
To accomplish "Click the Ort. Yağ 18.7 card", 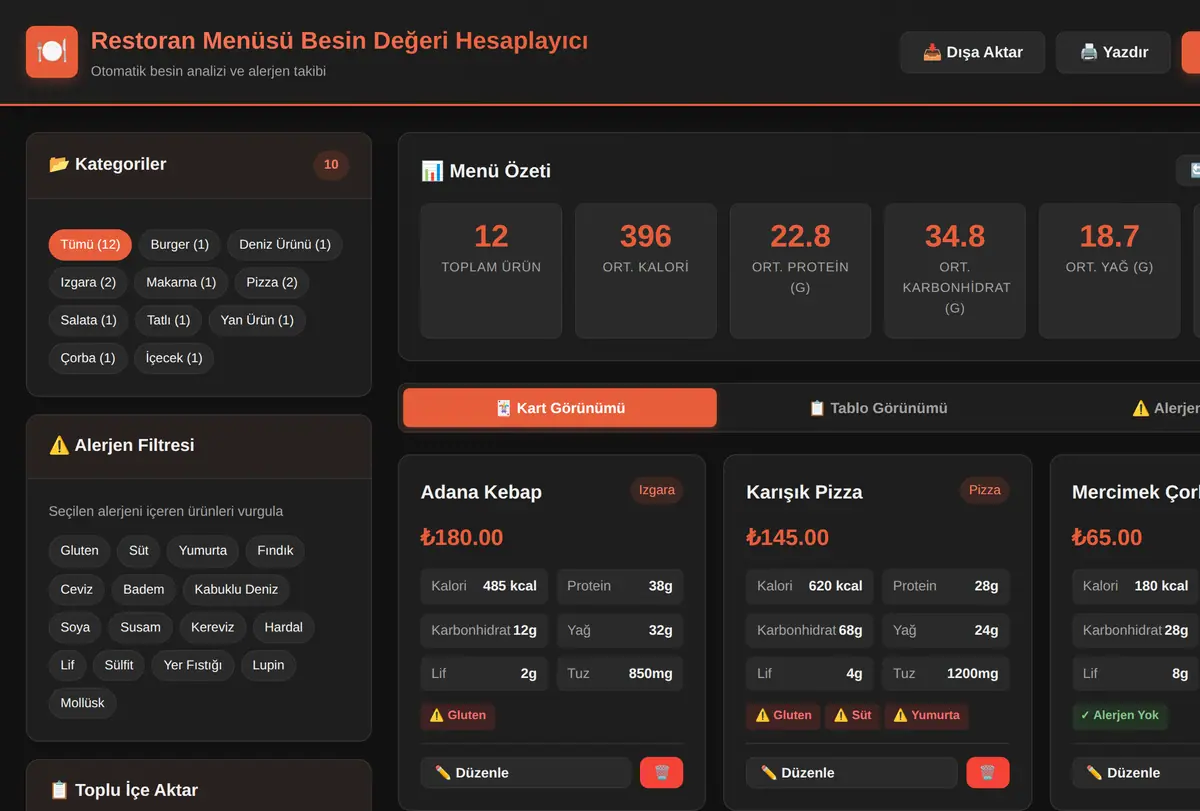I will pos(1110,271).
